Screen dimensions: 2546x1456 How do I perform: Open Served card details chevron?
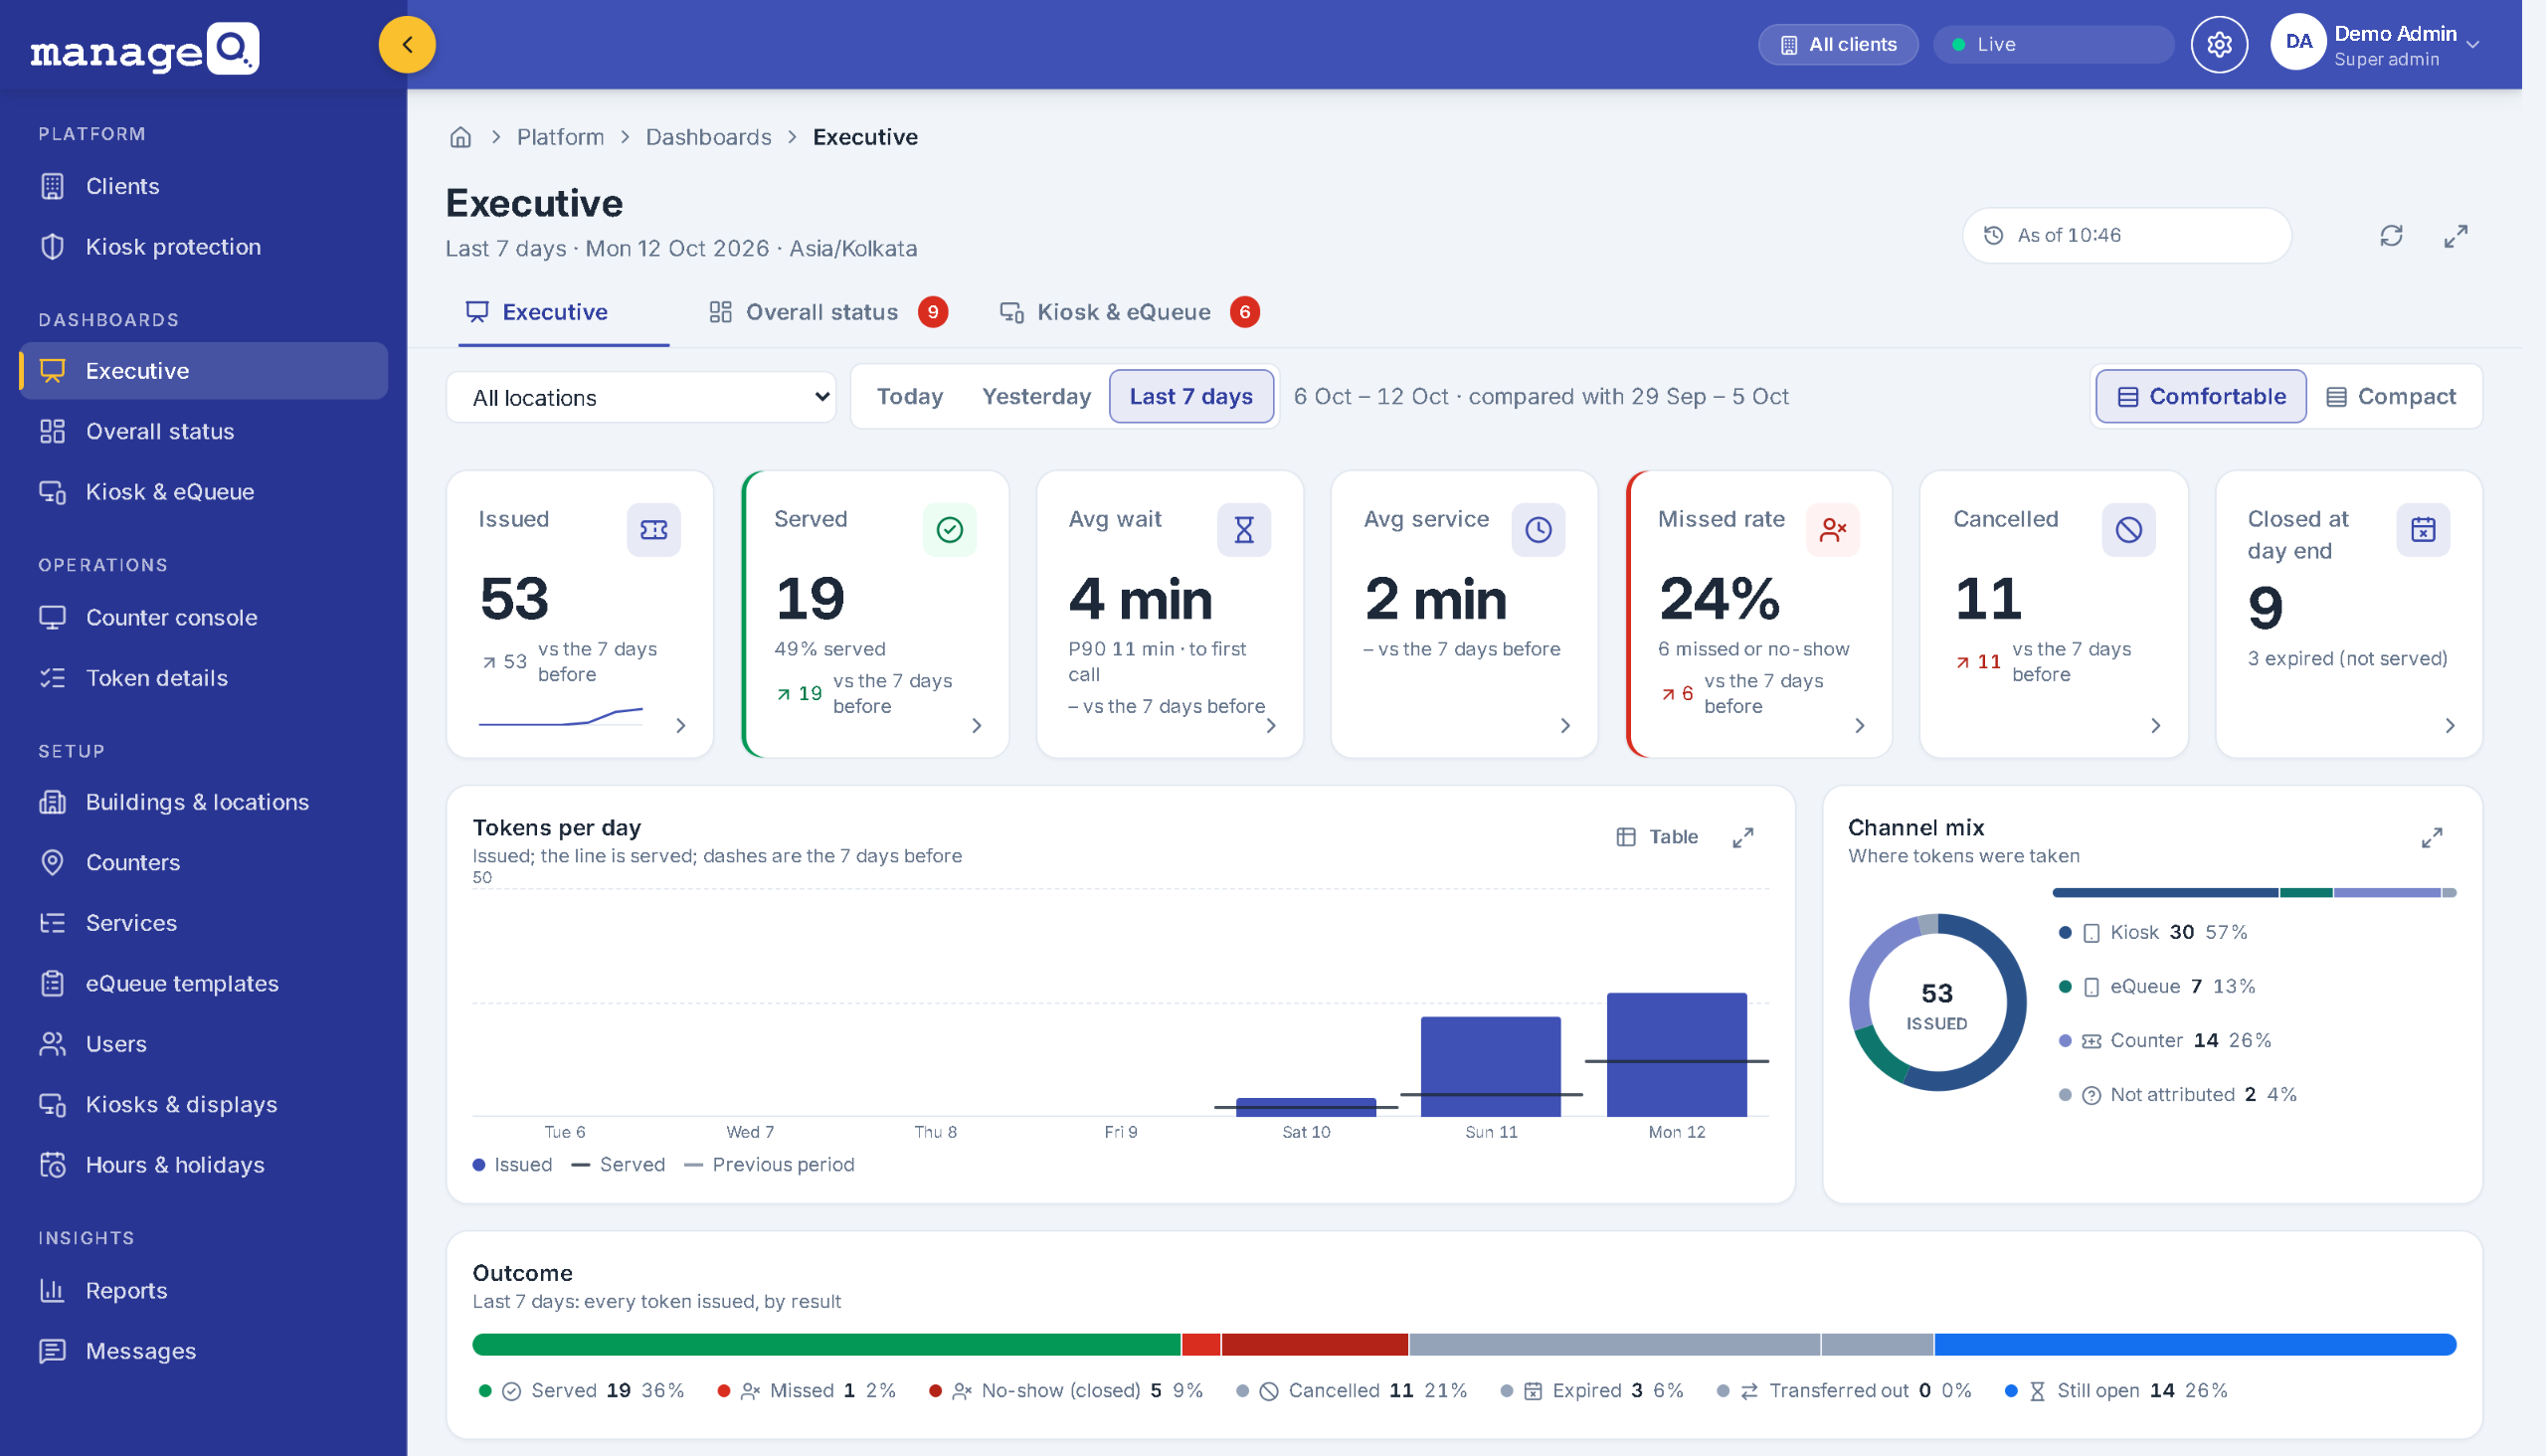point(976,726)
